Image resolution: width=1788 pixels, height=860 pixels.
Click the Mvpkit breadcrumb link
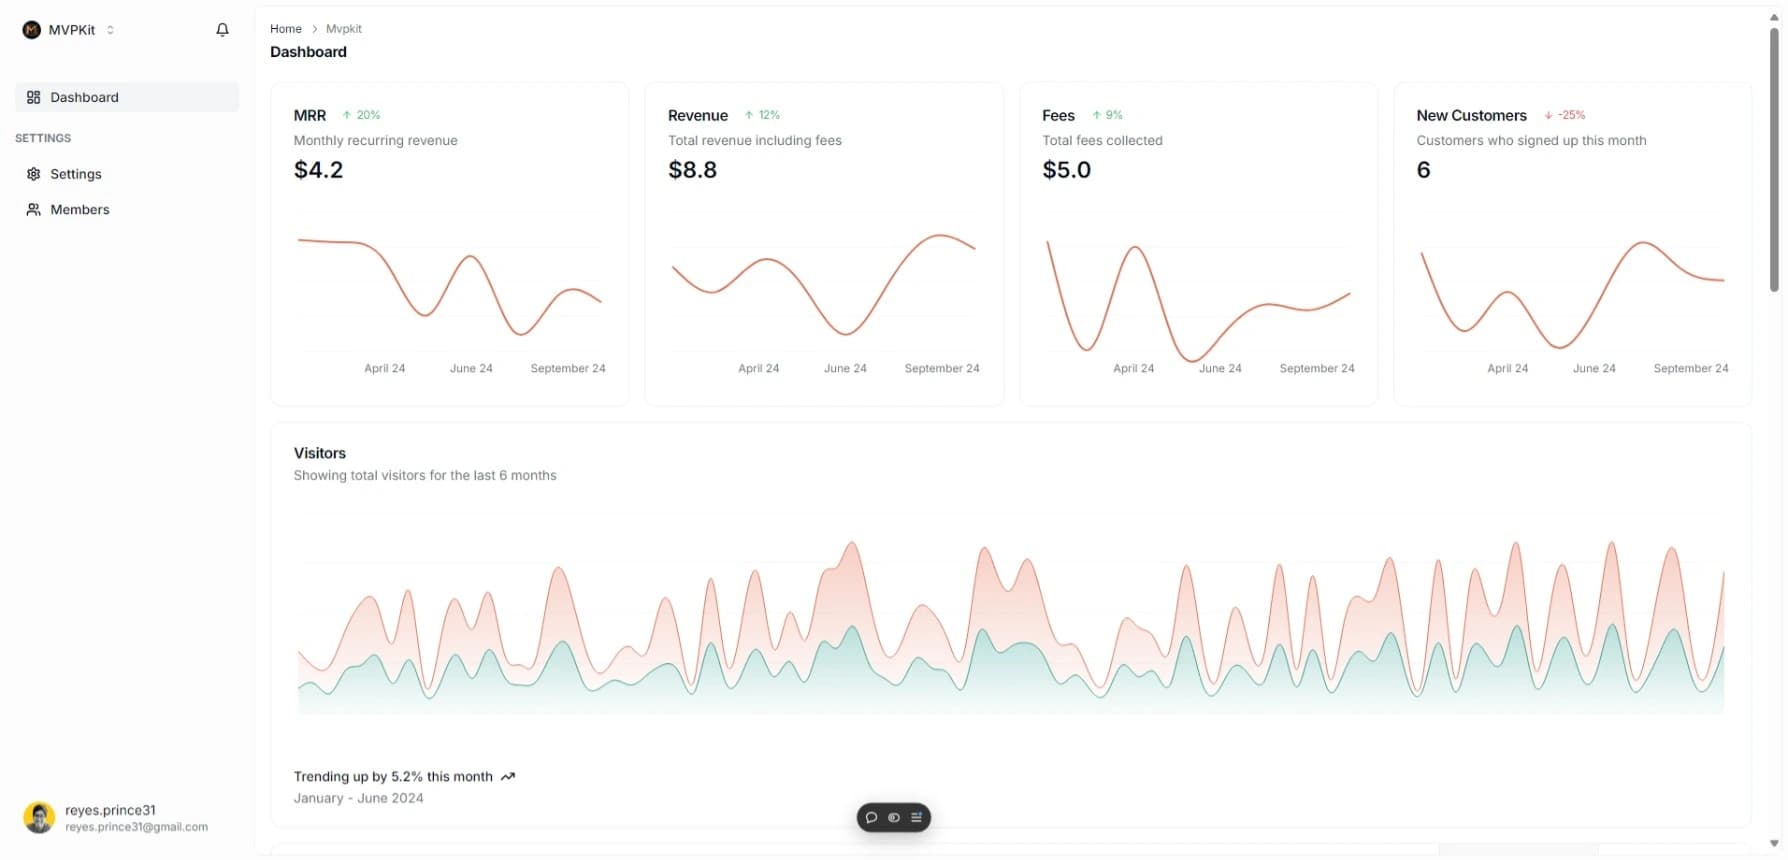pos(343,29)
